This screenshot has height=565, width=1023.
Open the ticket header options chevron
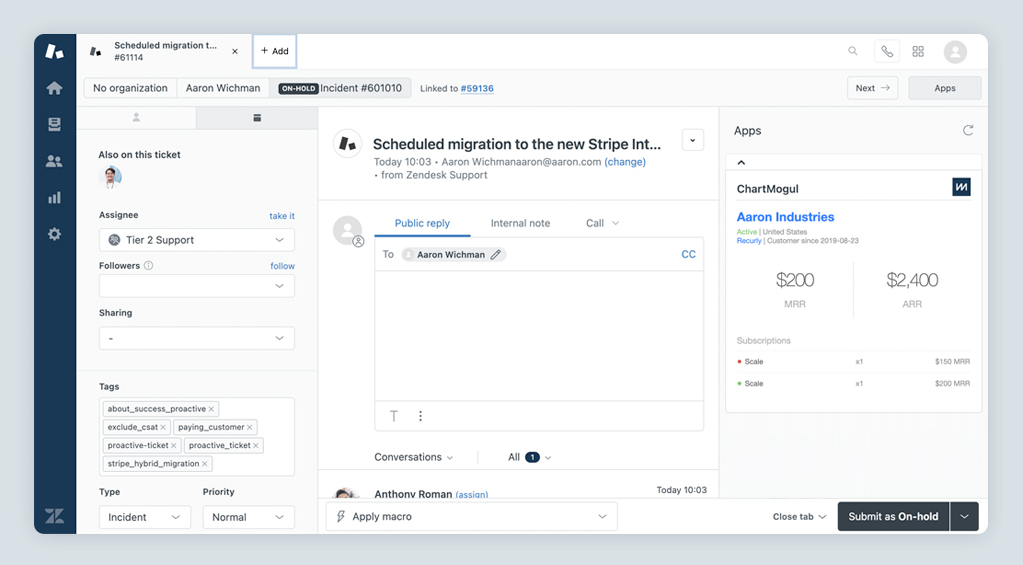693,140
